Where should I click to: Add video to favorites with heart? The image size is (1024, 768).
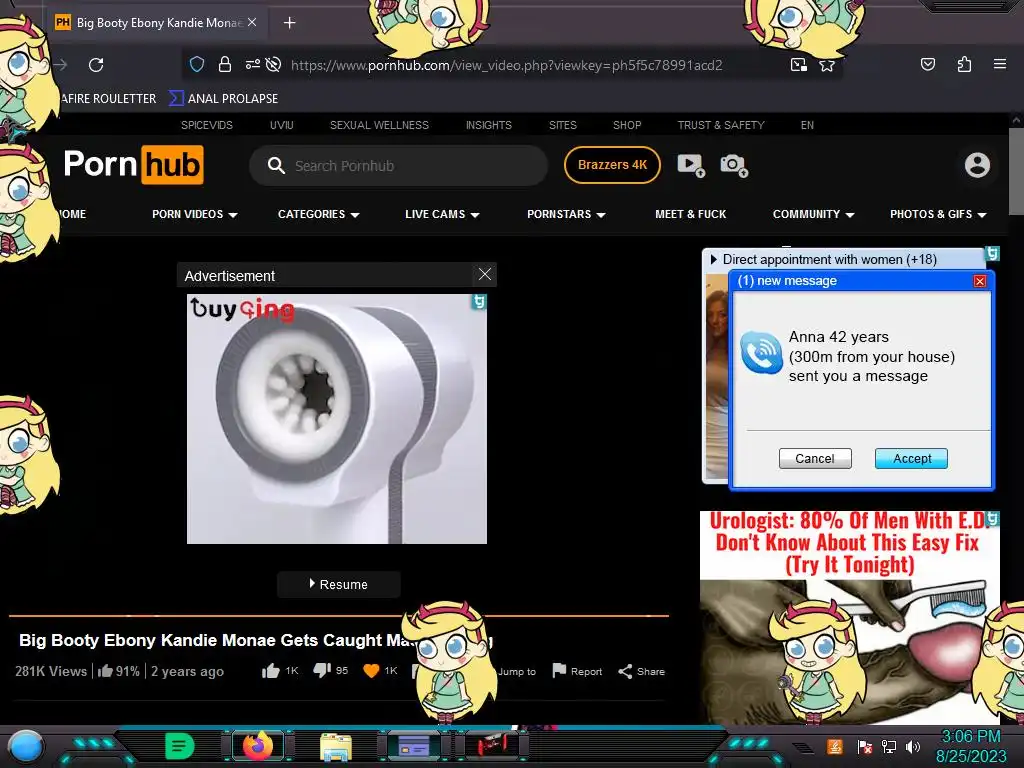(371, 671)
